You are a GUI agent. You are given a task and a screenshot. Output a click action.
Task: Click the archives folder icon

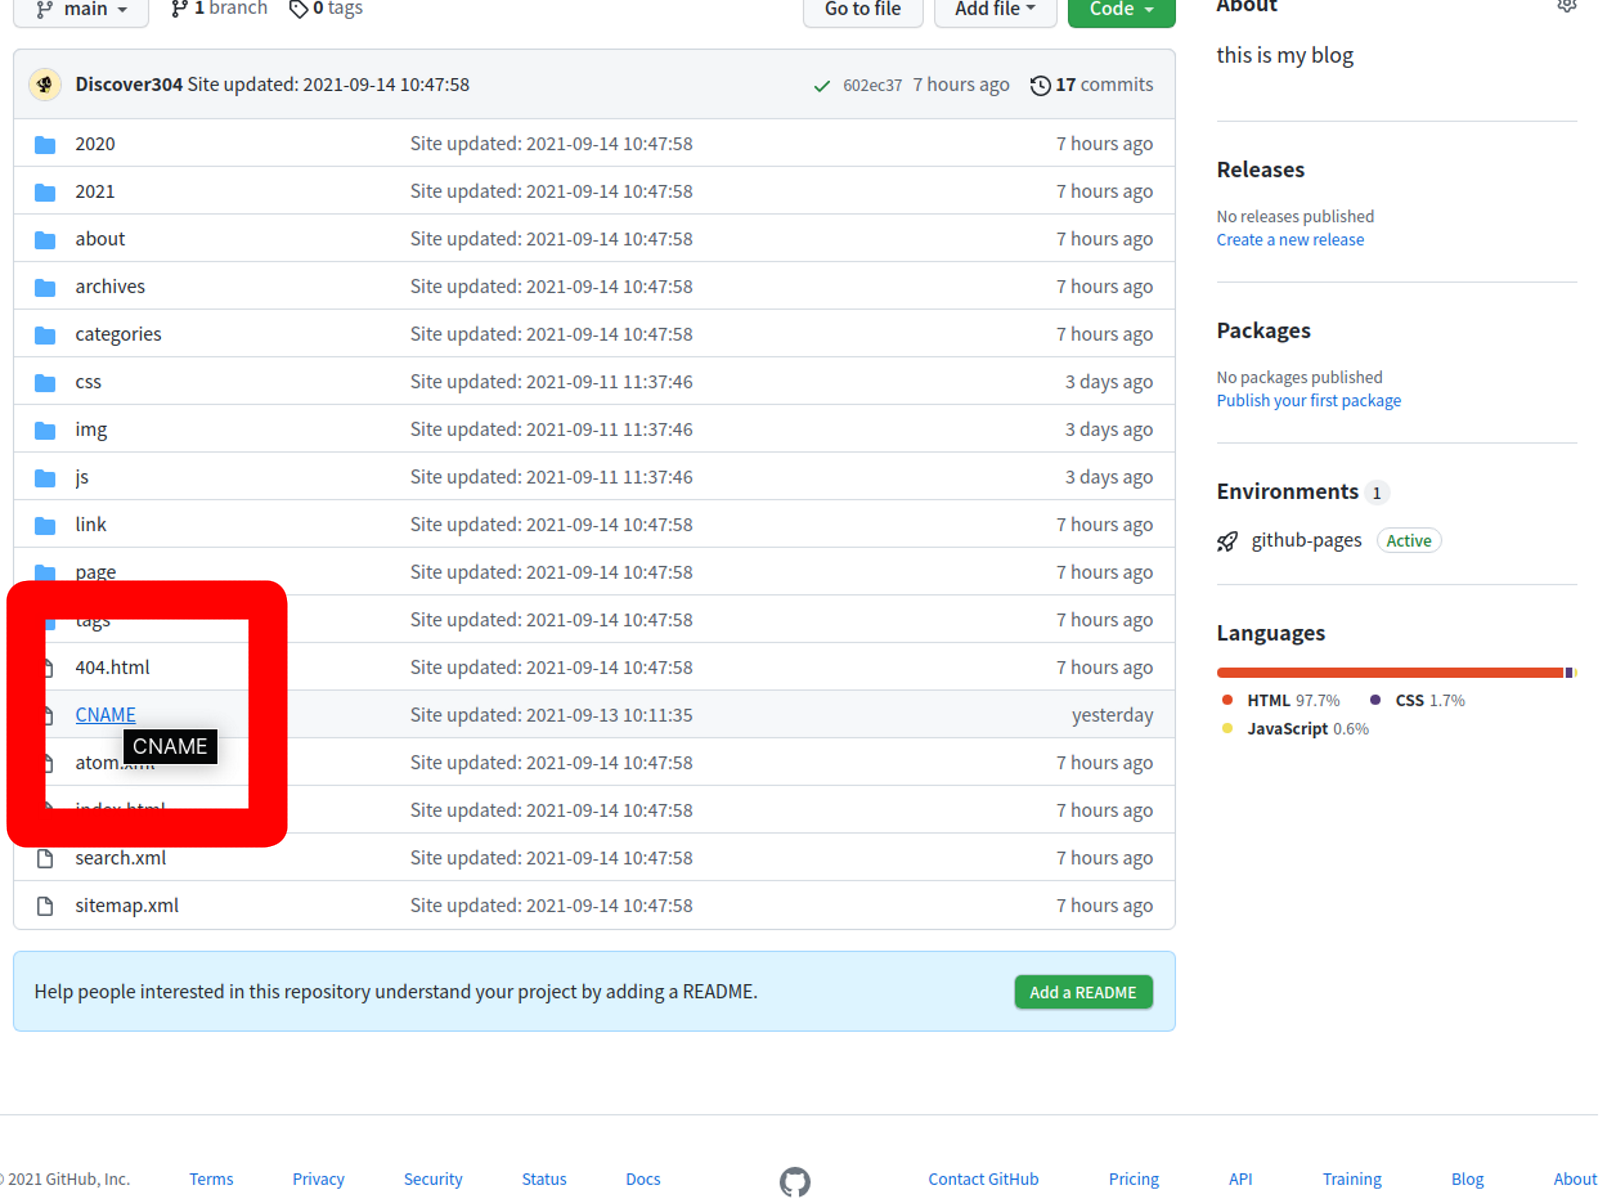tap(45, 288)
